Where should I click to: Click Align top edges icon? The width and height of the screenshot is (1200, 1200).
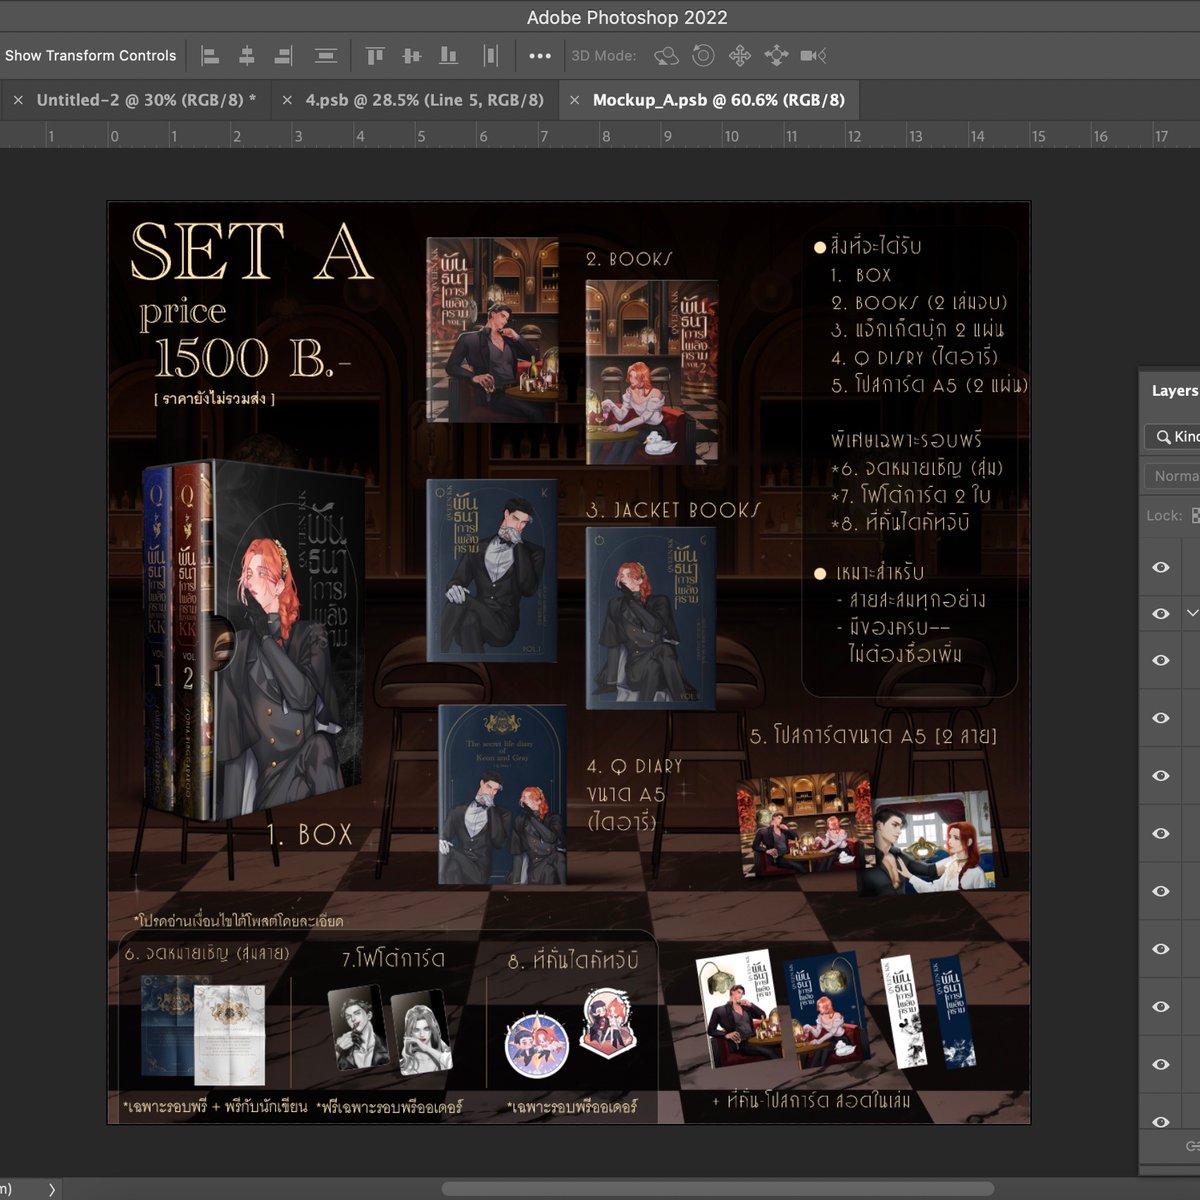pos(375,56)
